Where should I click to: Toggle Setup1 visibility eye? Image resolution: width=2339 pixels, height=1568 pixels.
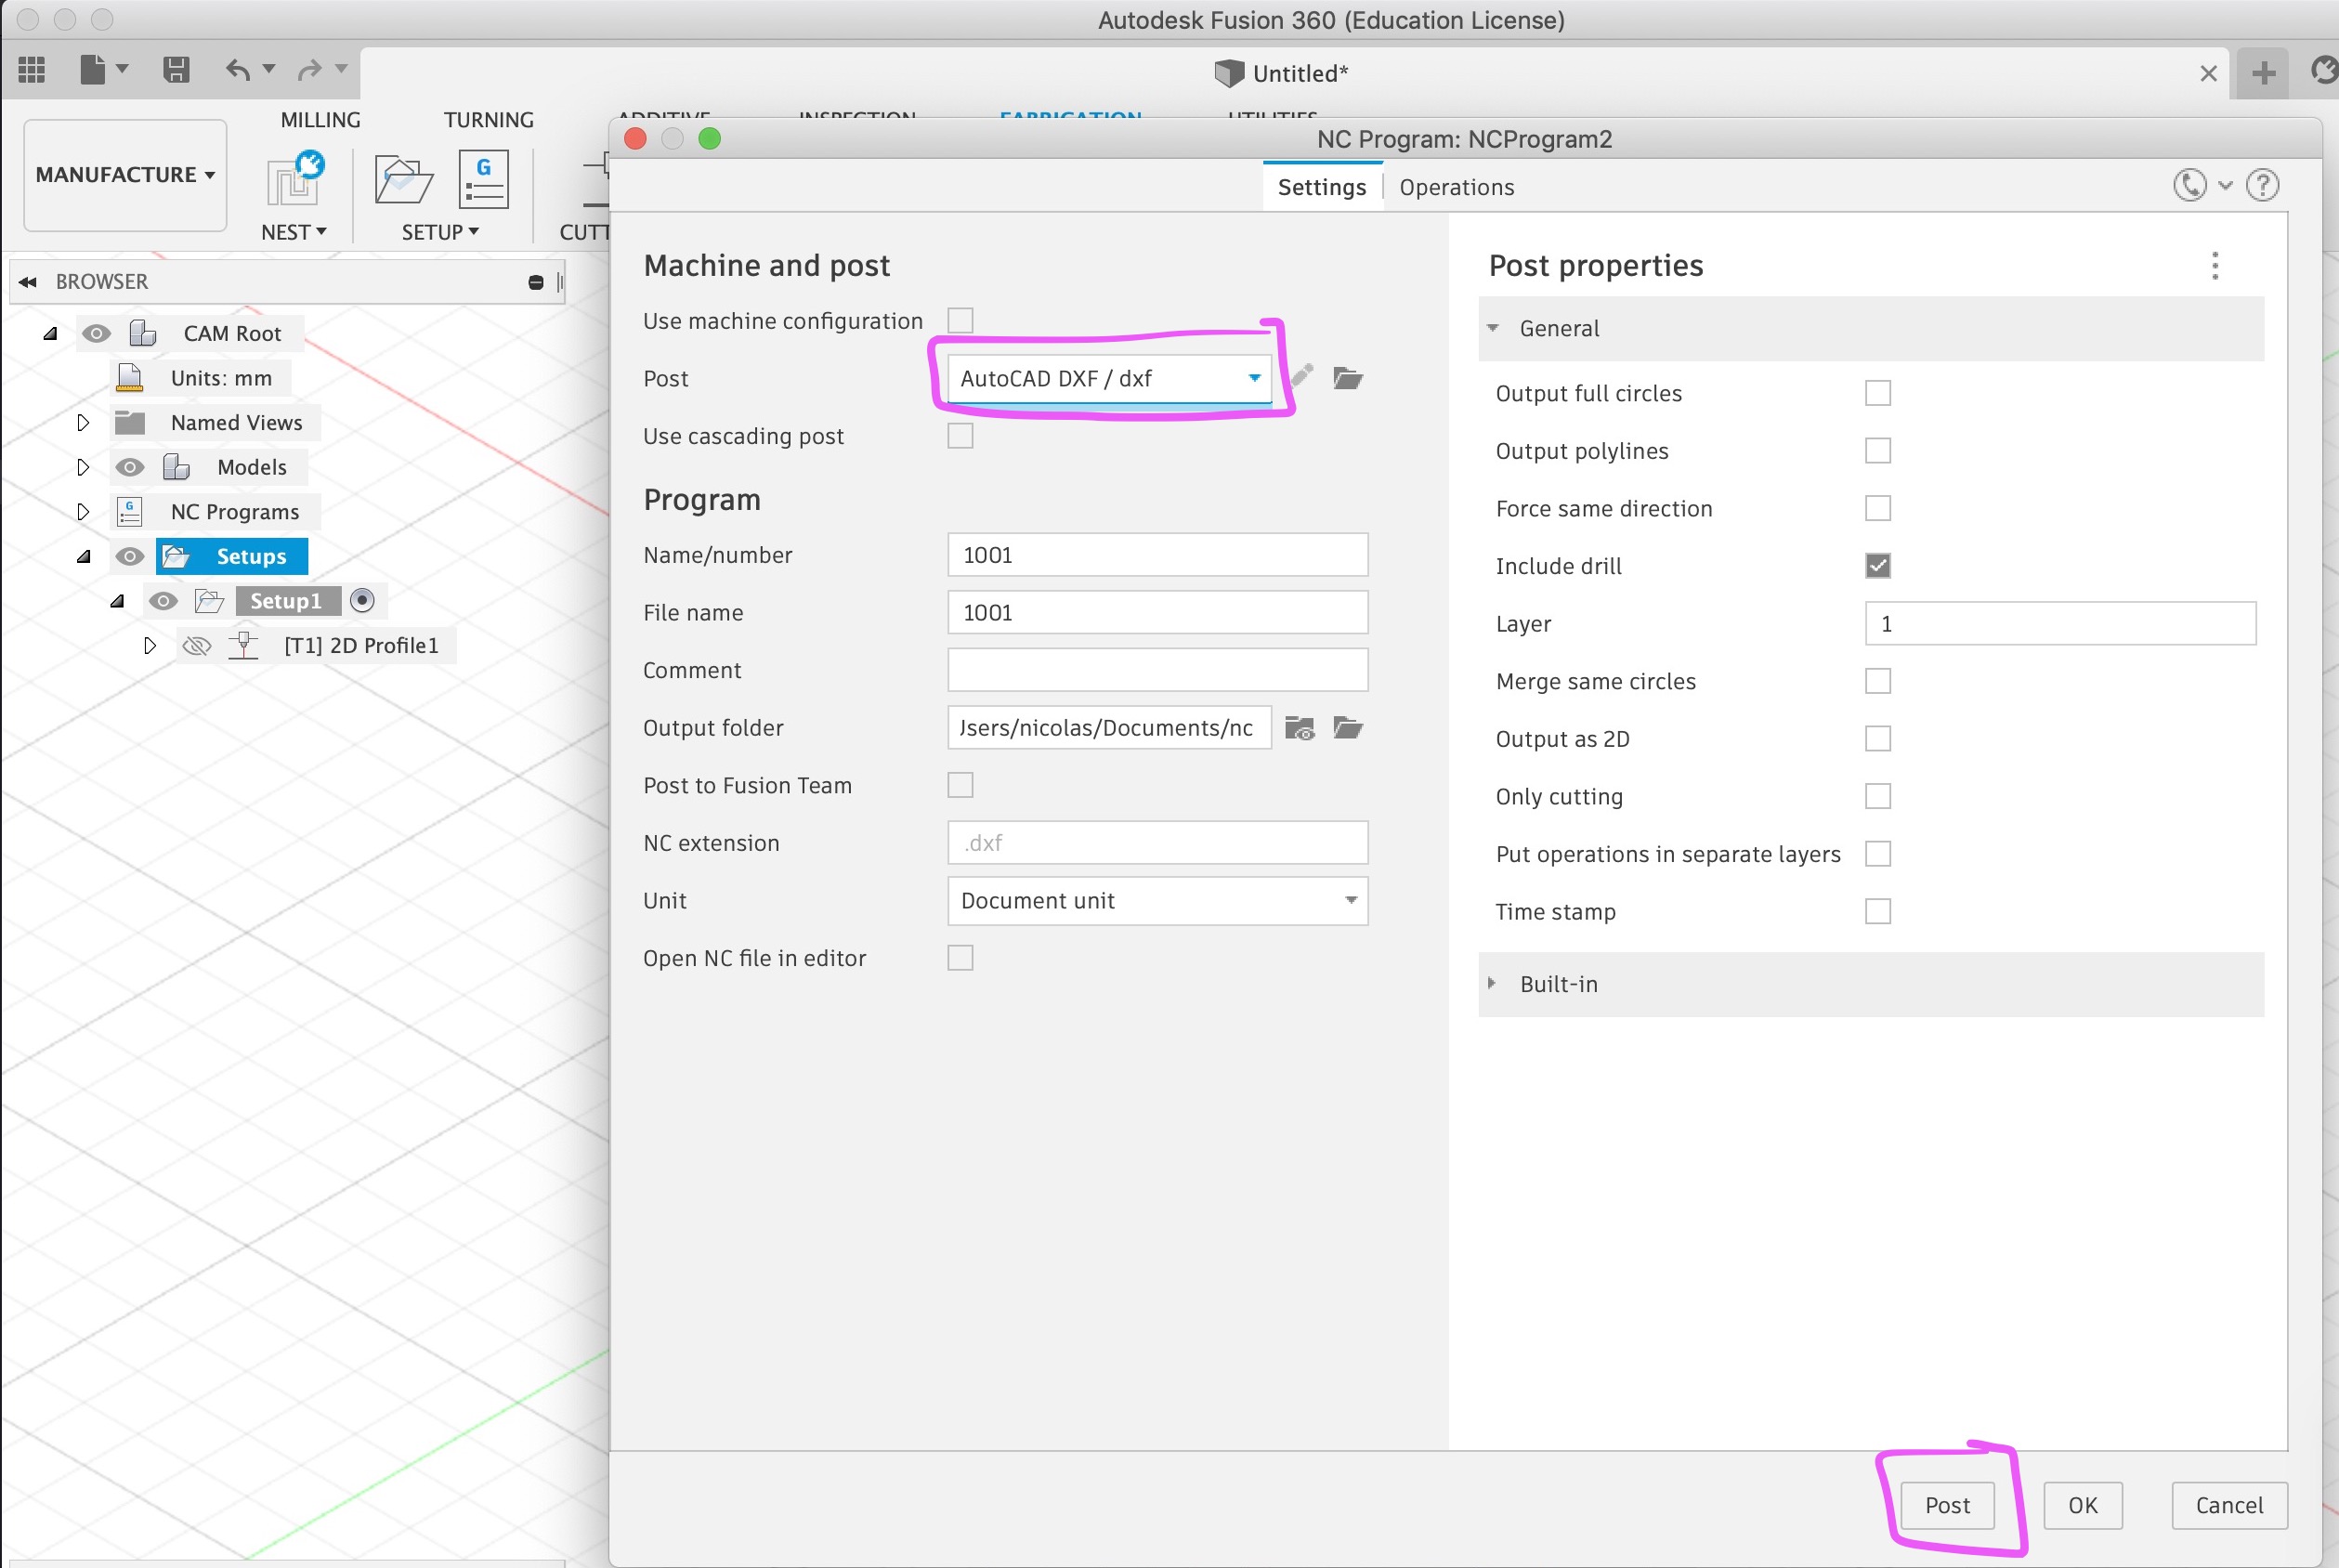(163, 600)
